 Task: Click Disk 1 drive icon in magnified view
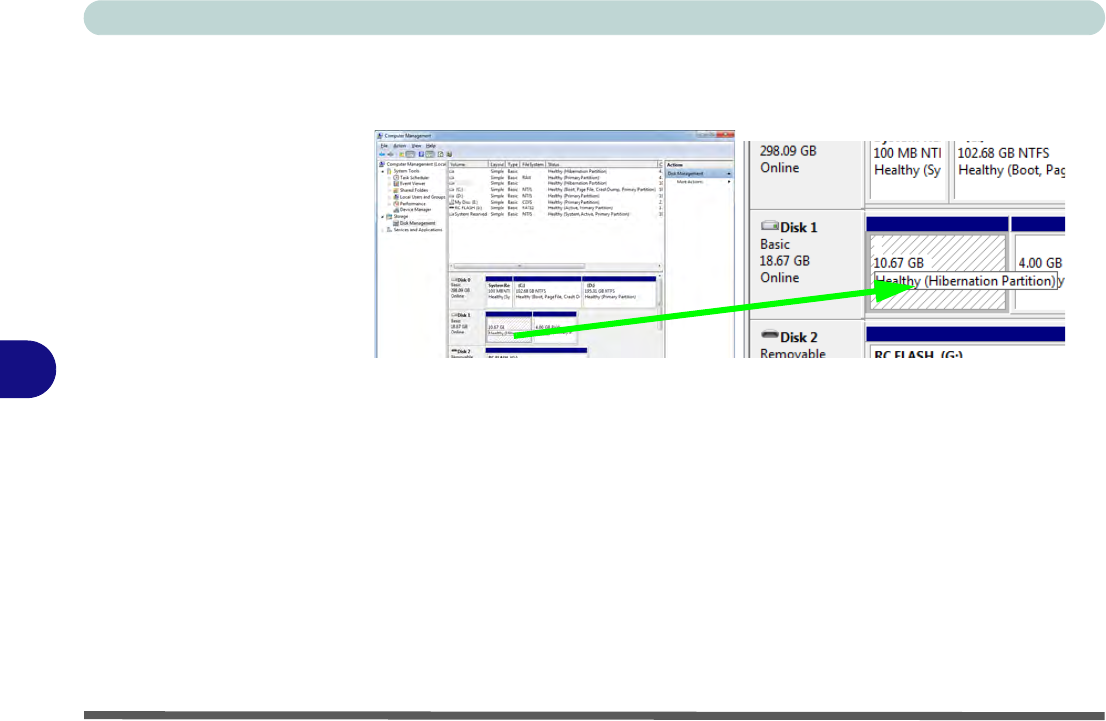769,226
